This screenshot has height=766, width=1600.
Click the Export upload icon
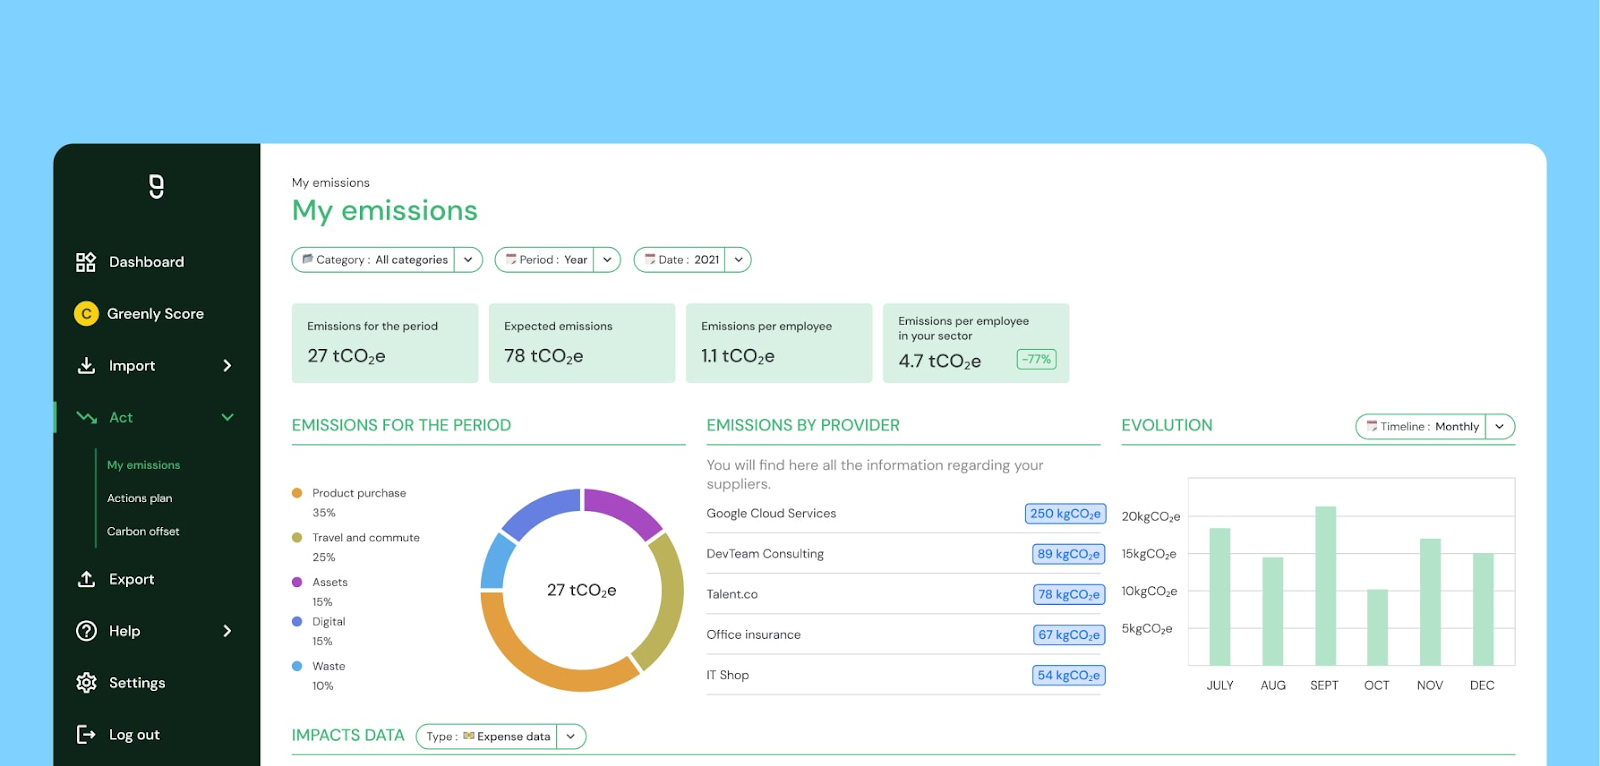click(x=86, y=579)
